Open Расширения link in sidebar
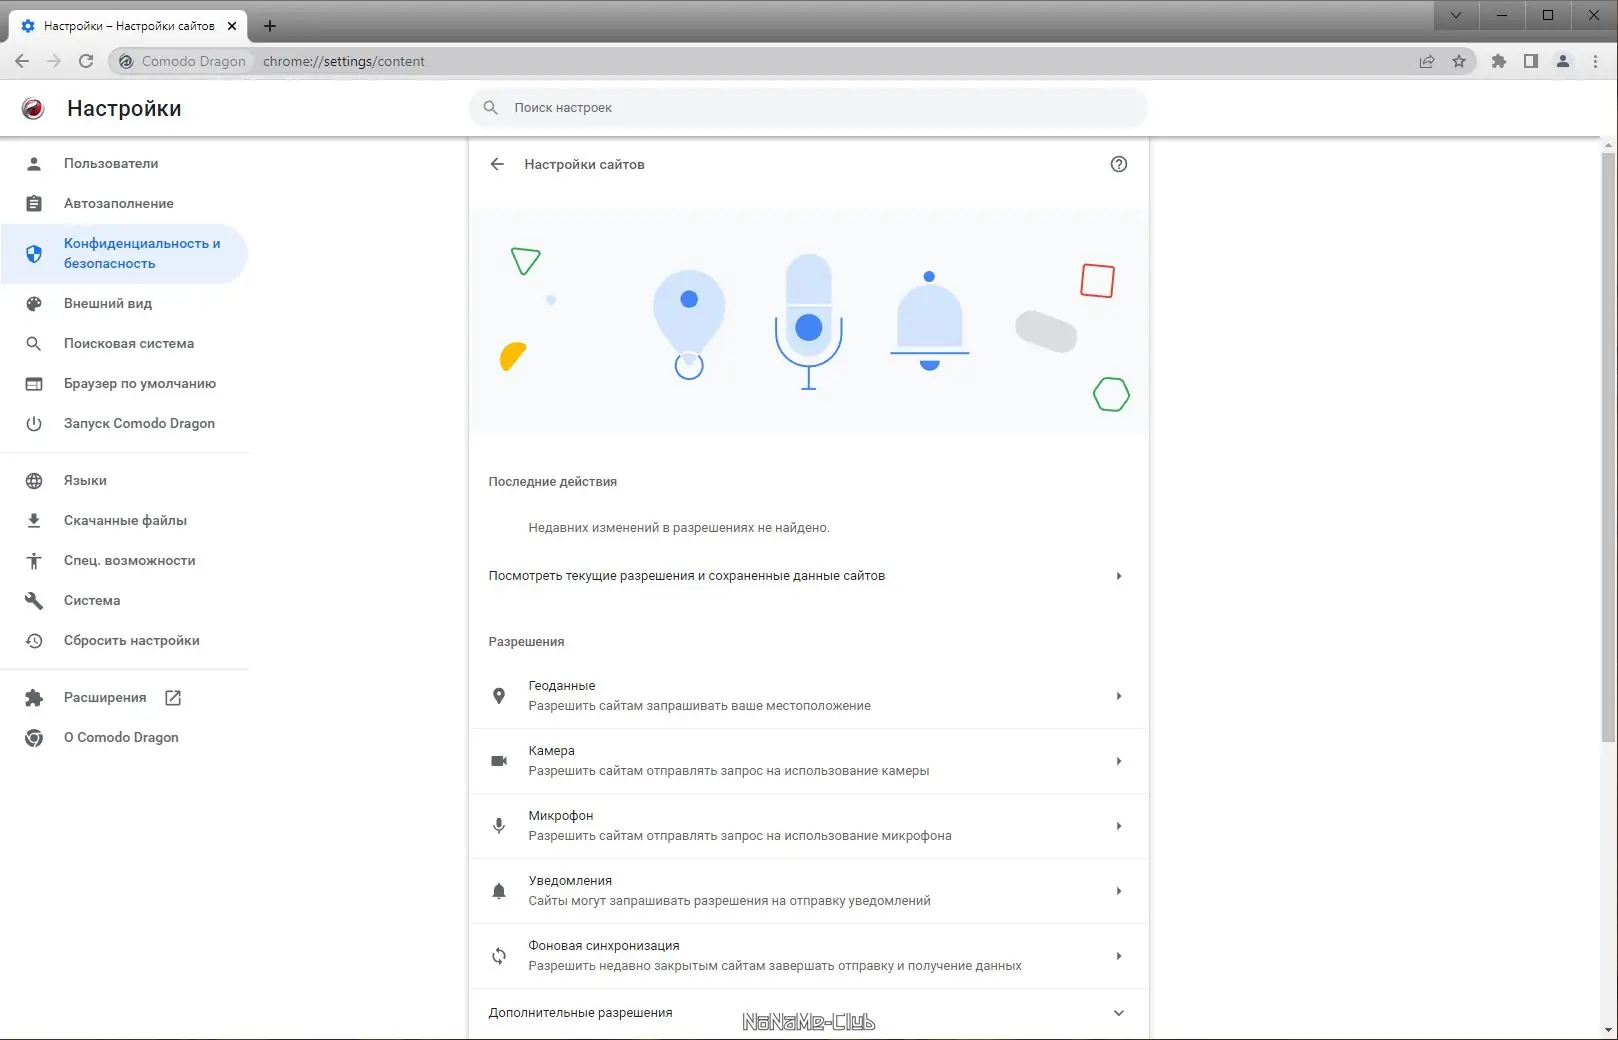This screenshot has height=1040, width=1618. tap(124, 697)
